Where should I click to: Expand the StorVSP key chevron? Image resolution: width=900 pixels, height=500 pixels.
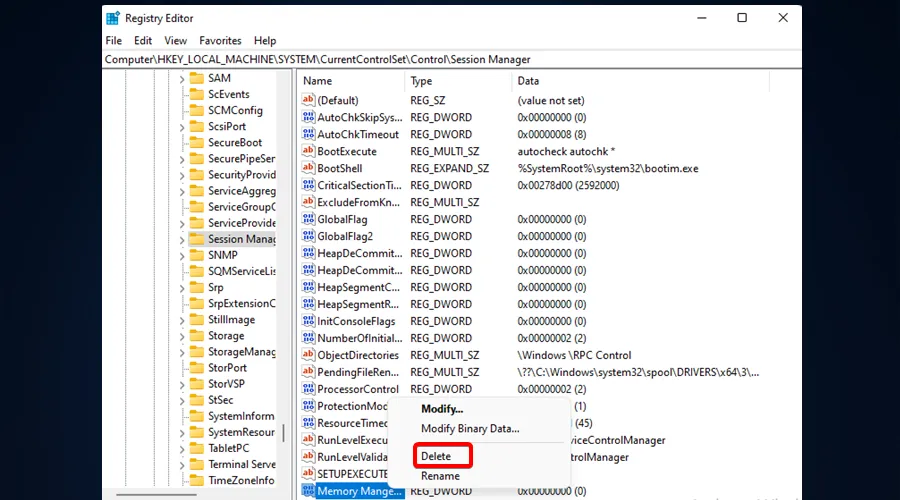click(x=182, y=384)
